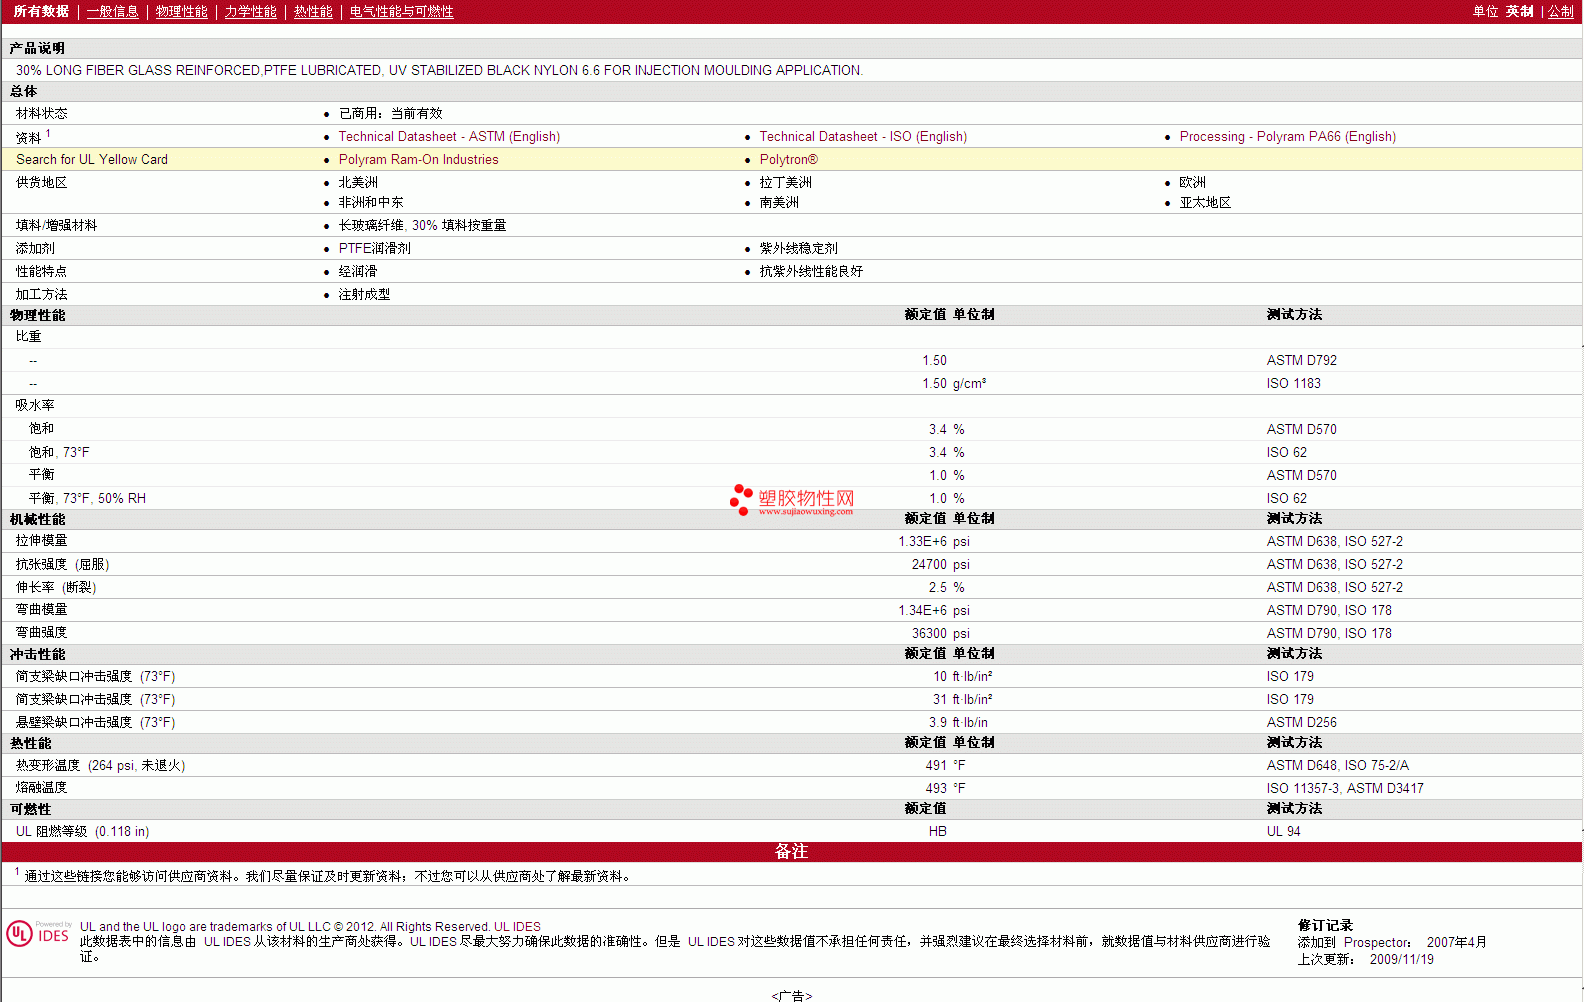Click the density unit "g/cm³"
Image resolution: width=1584 pixels, height=1002 pixels.
[x=970, y=384]
